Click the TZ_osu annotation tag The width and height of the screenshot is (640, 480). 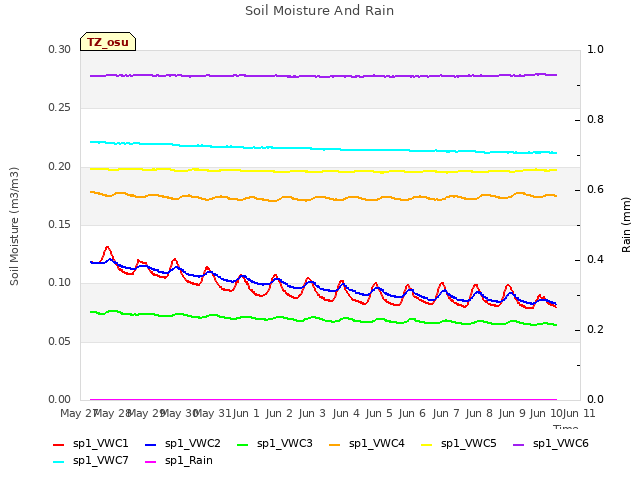[x=108, y=42]
